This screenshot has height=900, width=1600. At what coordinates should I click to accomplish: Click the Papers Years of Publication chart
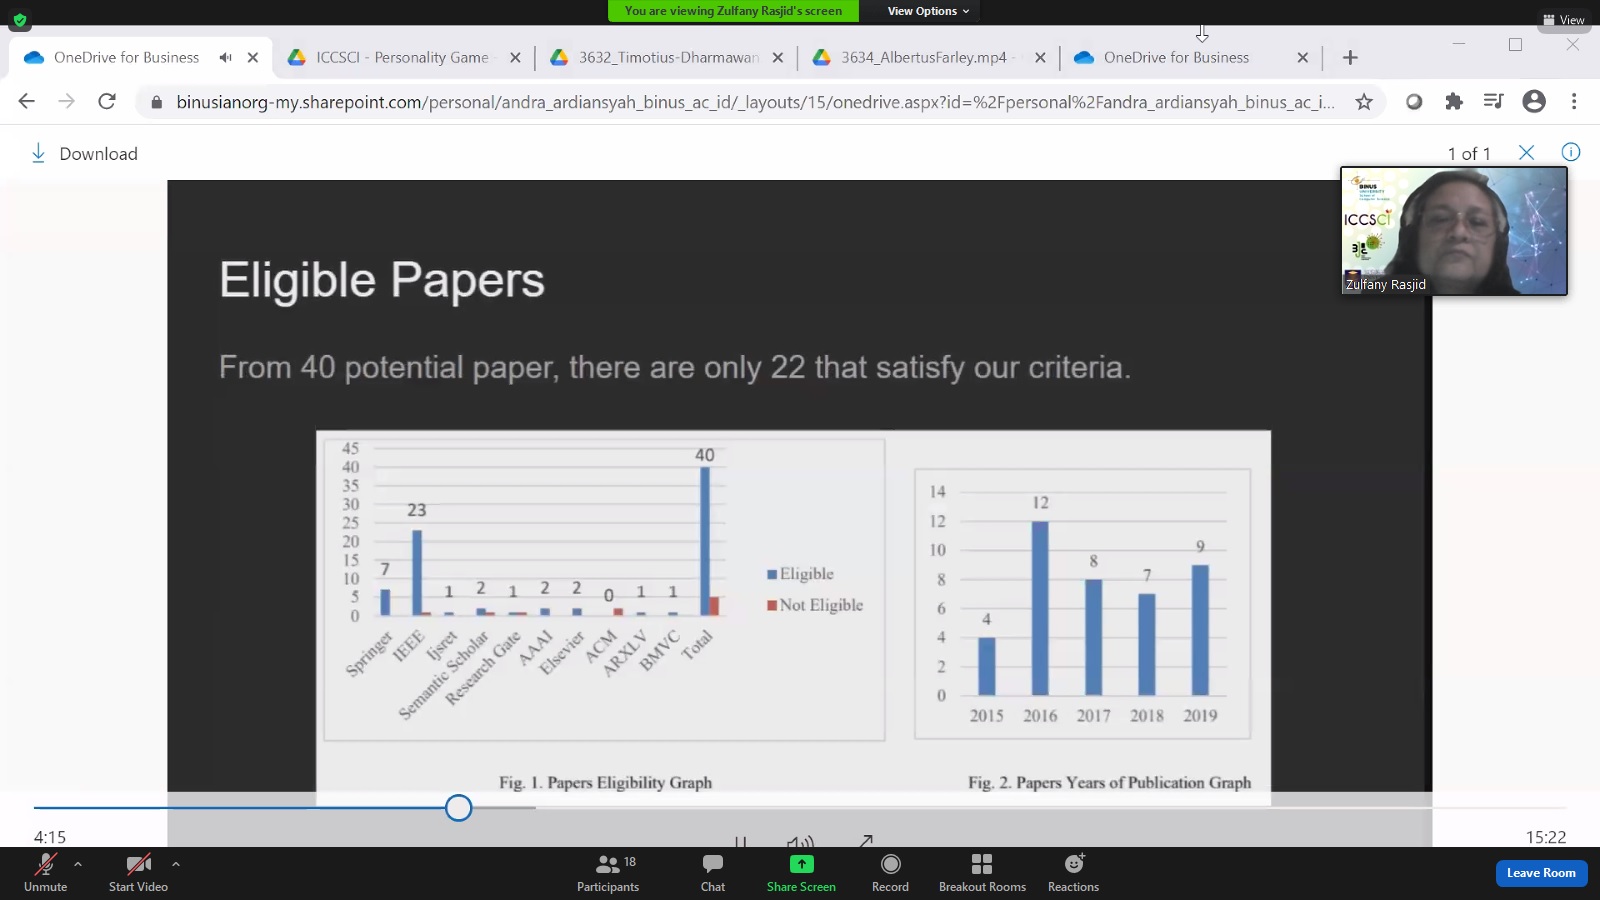point(1082,604)
